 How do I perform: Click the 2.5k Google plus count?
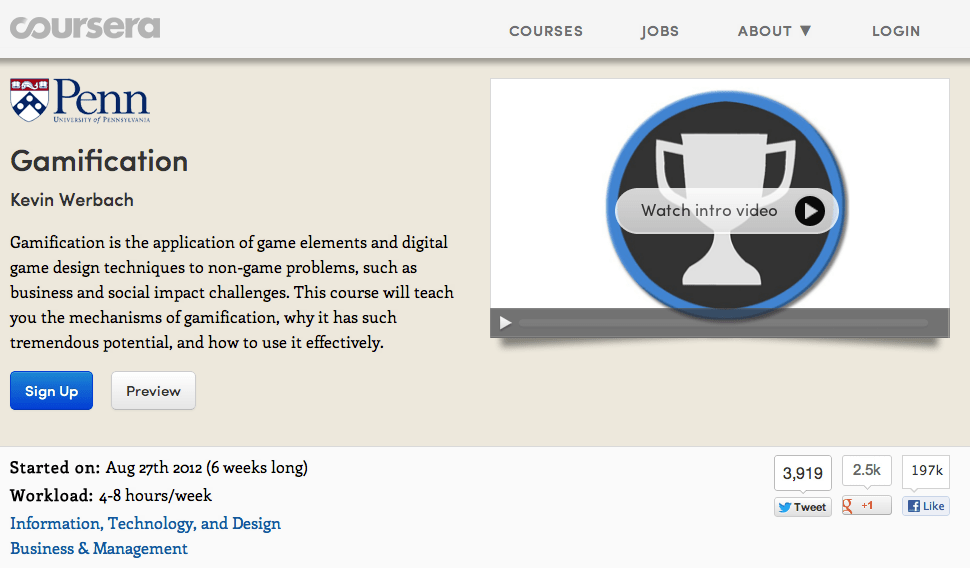tap(866, 470)
